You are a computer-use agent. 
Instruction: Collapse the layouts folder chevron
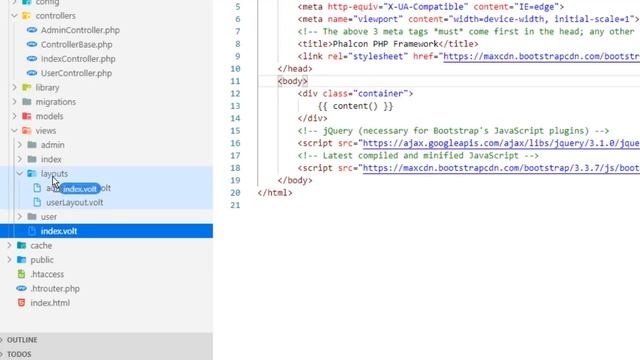click(20, 173)
